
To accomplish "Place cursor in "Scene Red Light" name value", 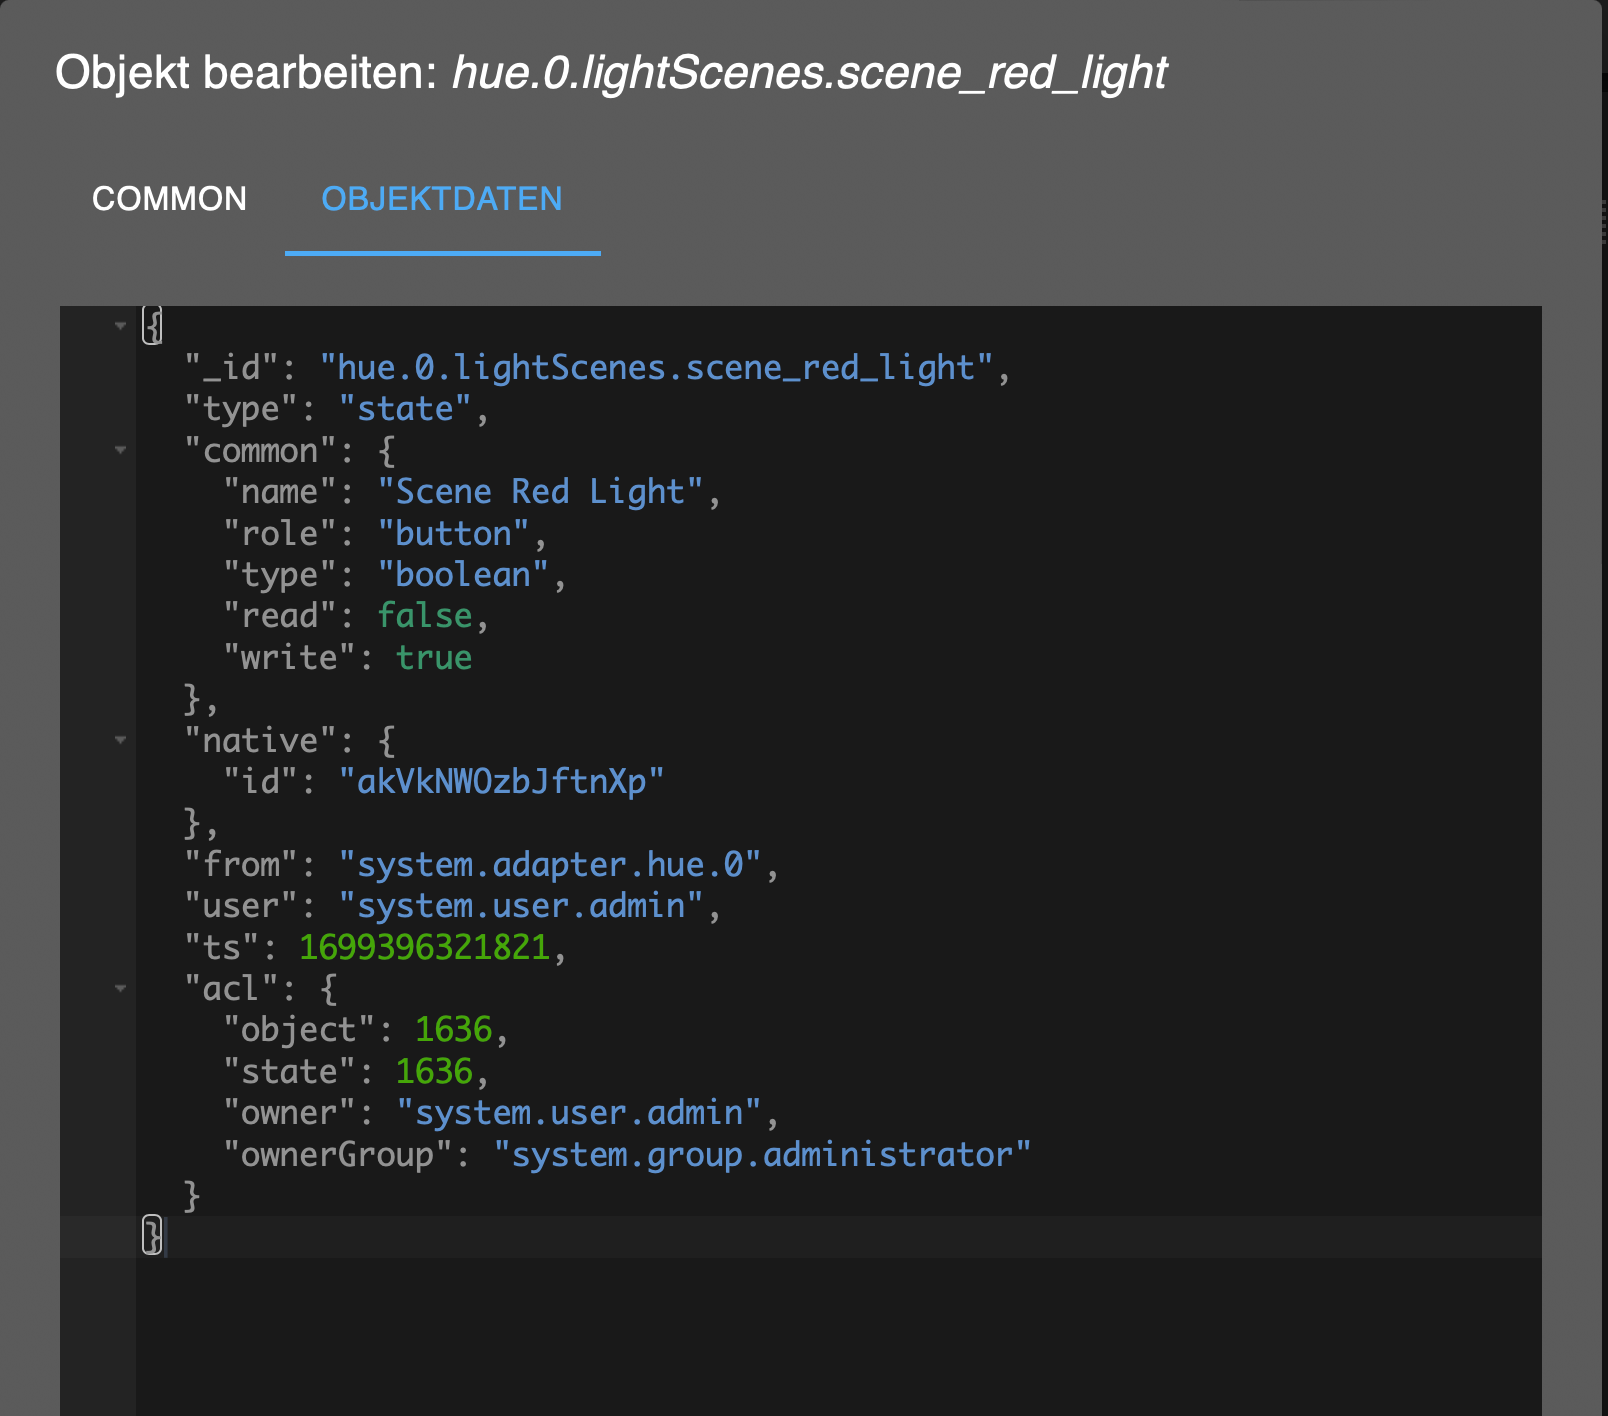I will (x=540, y=492).
